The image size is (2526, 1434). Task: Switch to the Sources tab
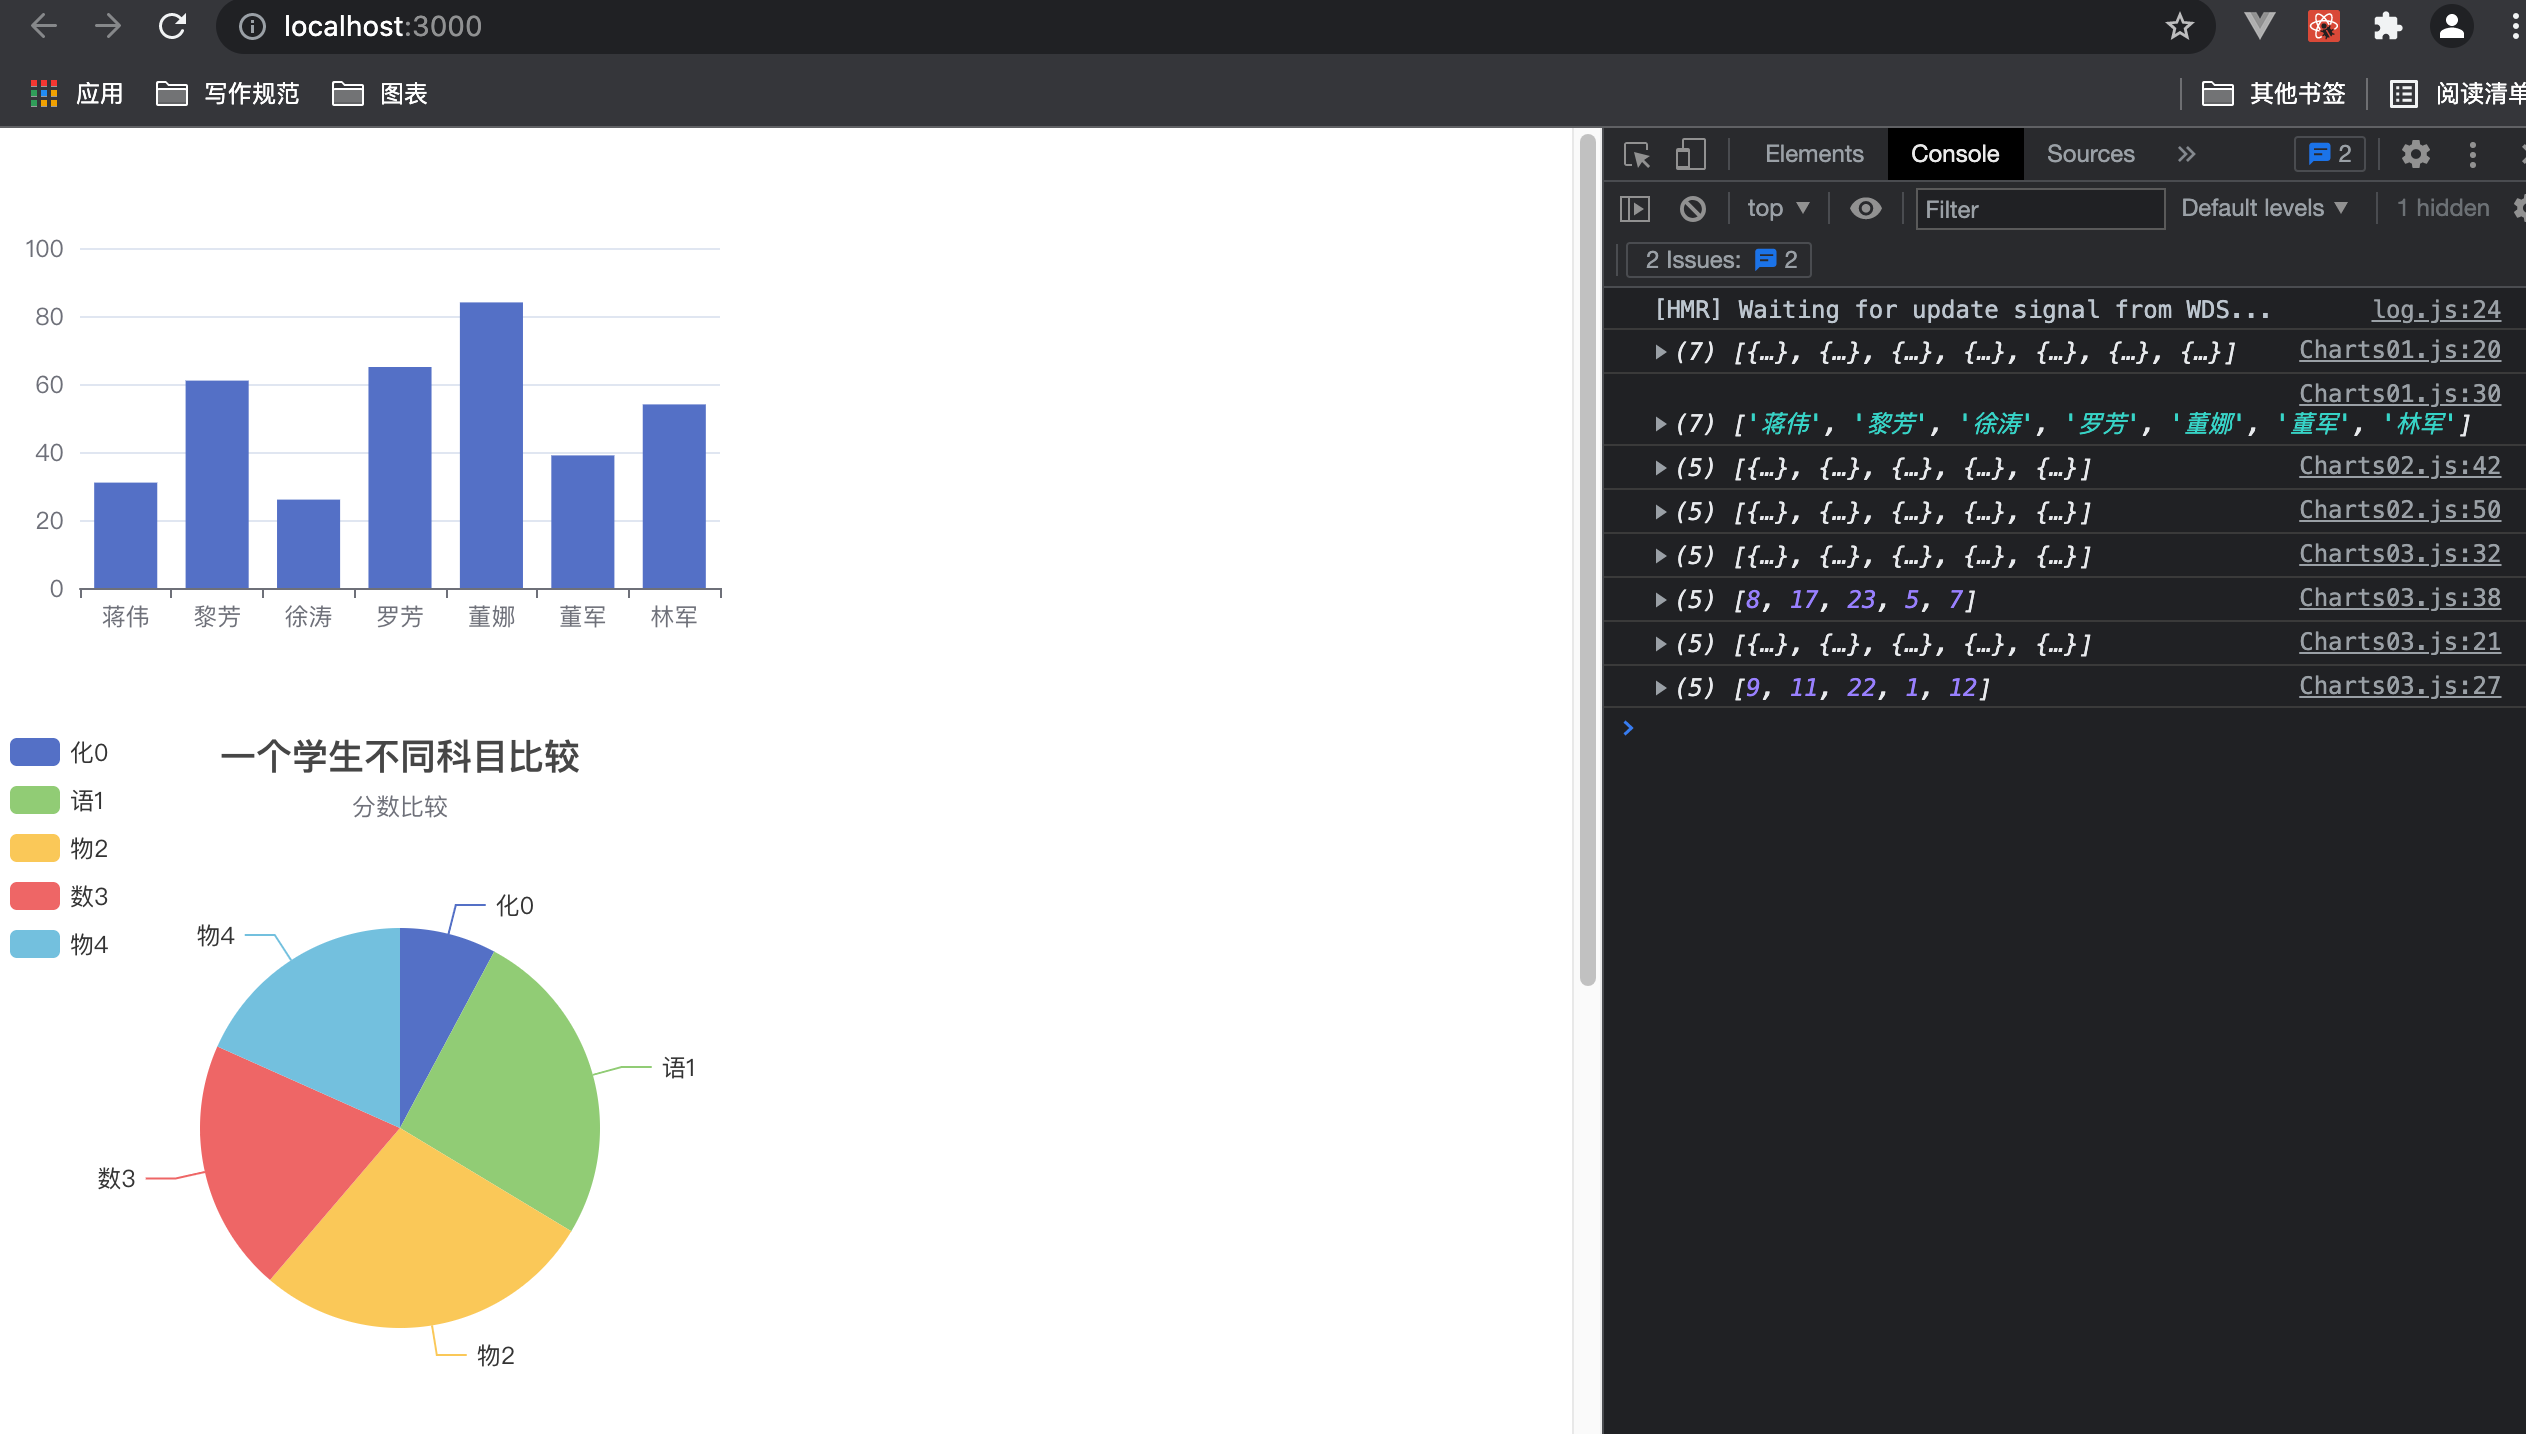click(x=2089, y=154)
